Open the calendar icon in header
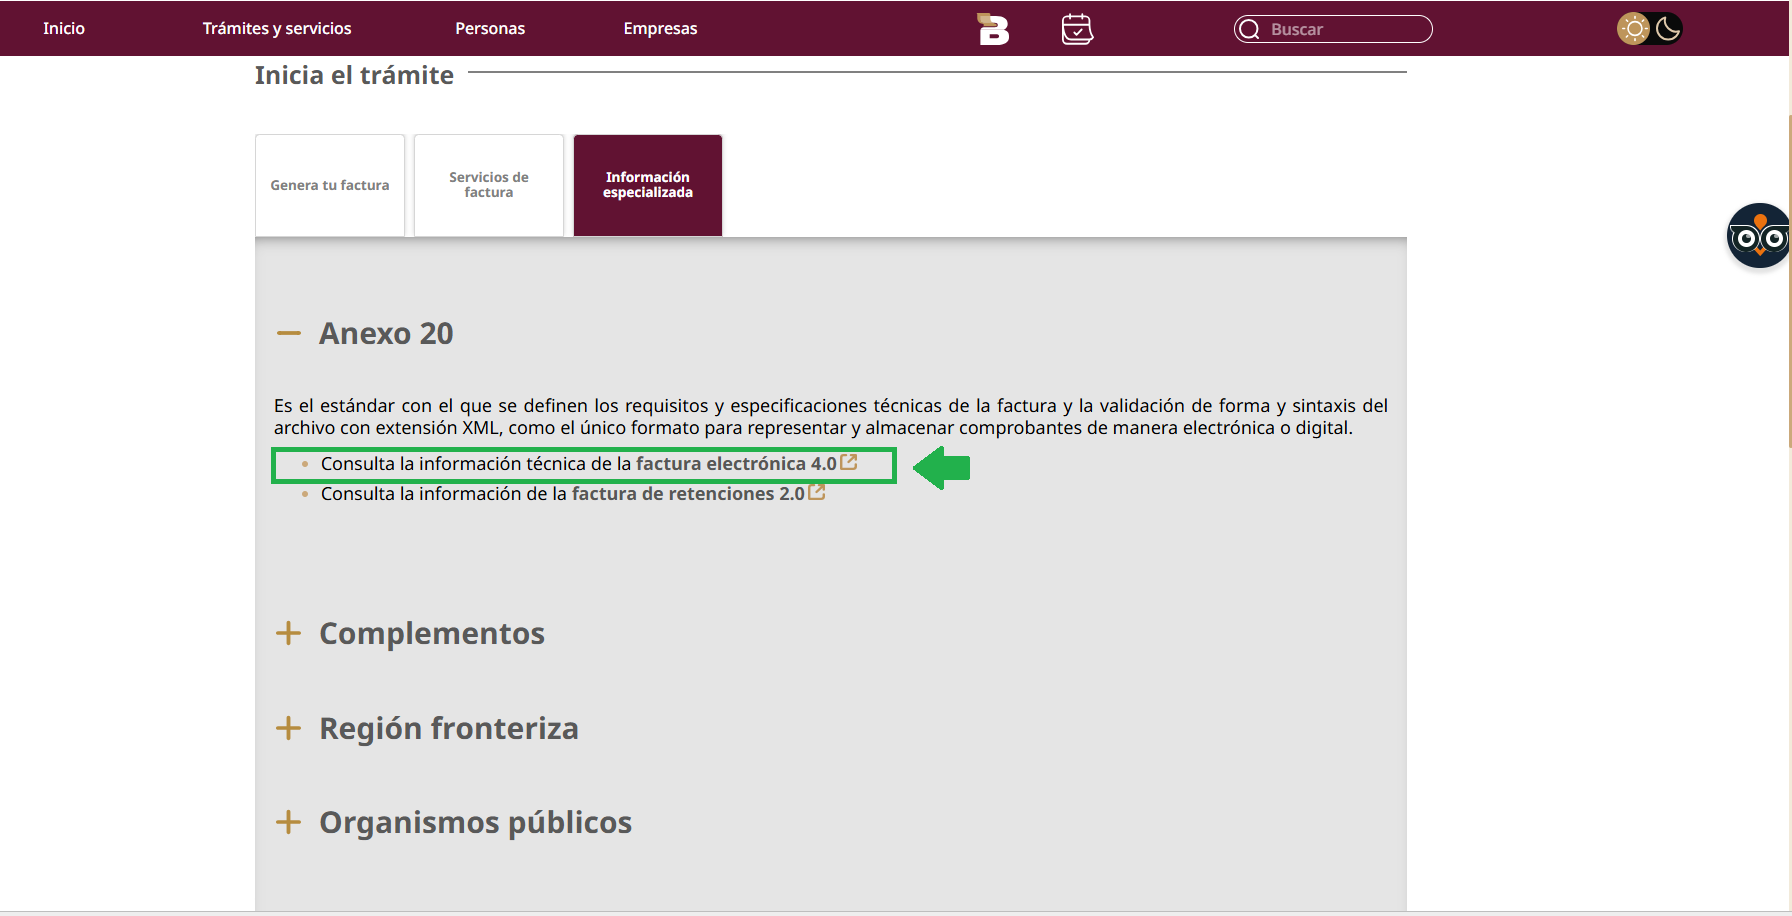 coord(1077,29)
